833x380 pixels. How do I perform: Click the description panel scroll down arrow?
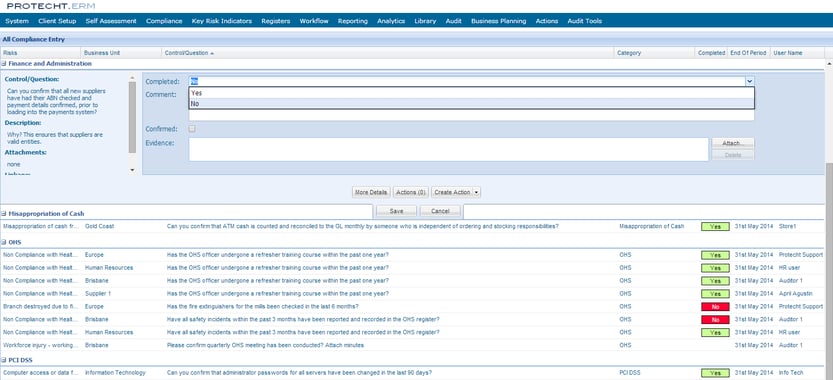pyautogui.click(x=132, y=170)
